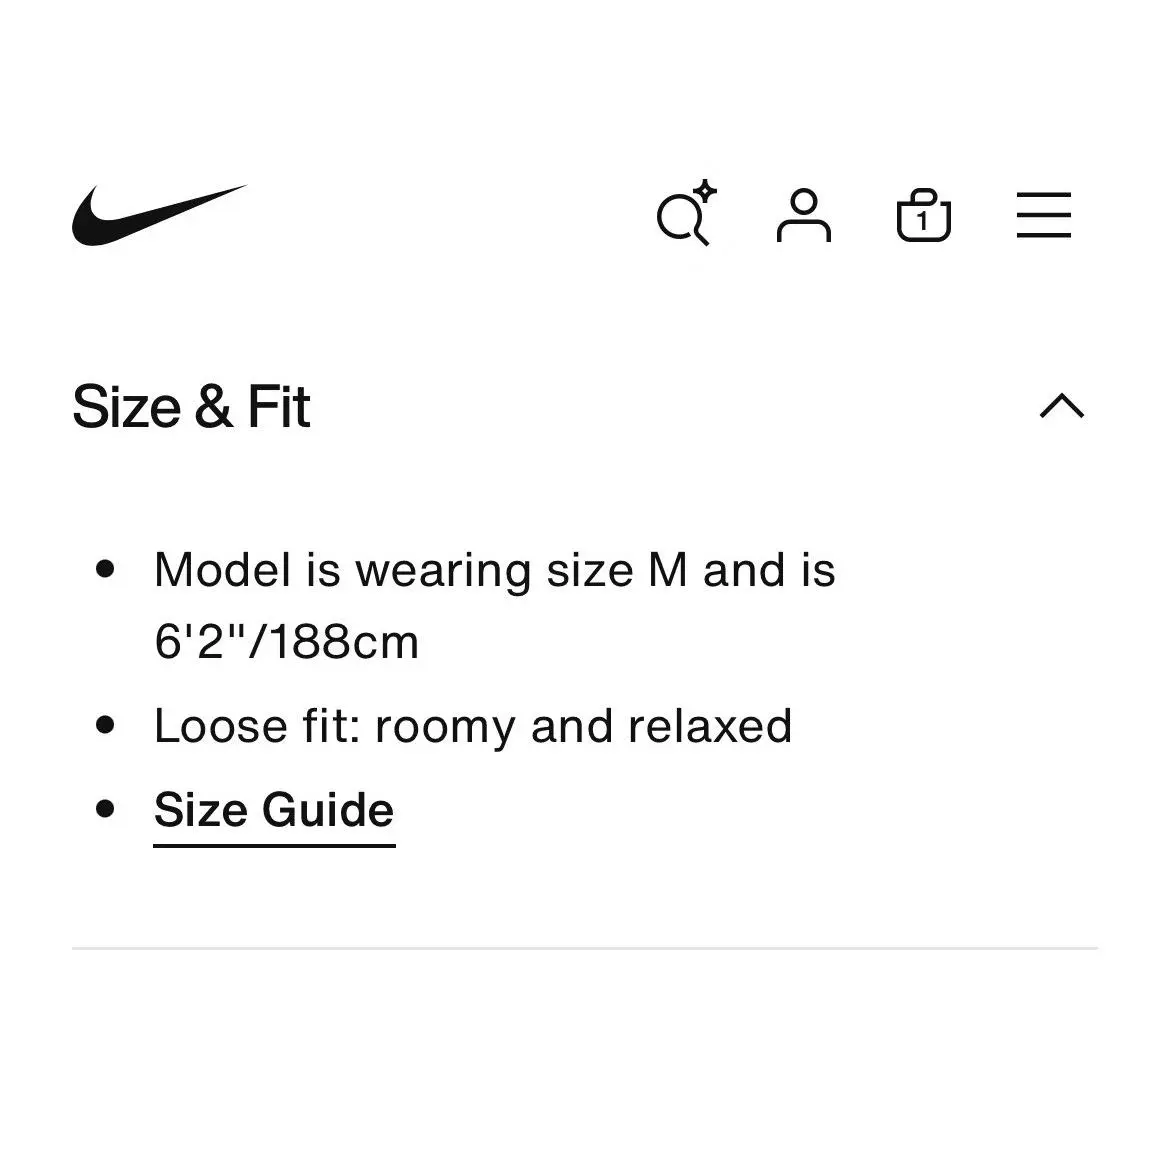Click the word 'relaxed' in the fit description
This screenshot has width=1170, height=1170.
710,726
